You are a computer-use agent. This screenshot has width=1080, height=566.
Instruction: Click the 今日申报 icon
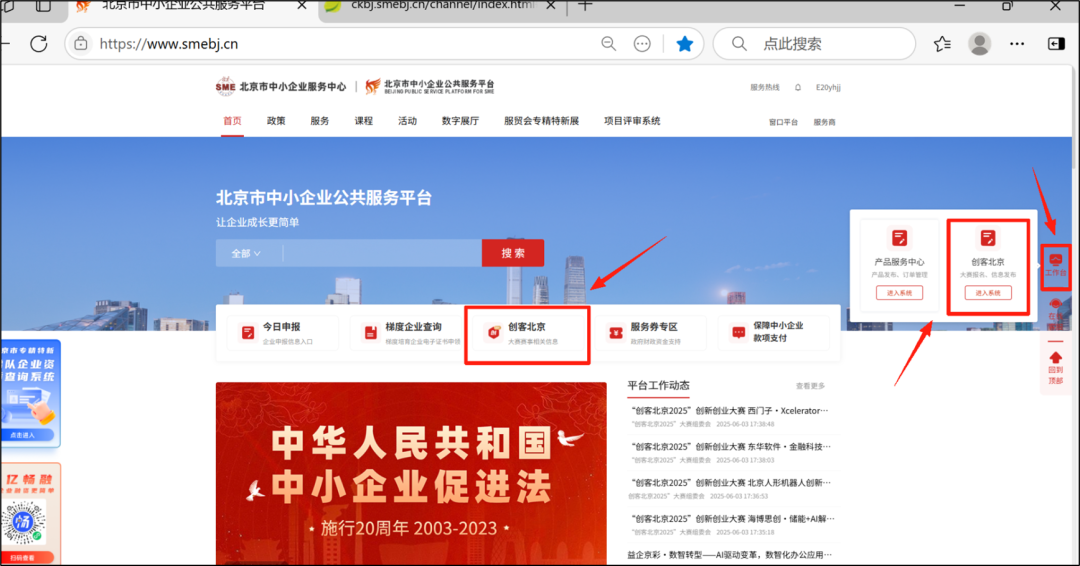pyautogui.click(x=248, y=333)
